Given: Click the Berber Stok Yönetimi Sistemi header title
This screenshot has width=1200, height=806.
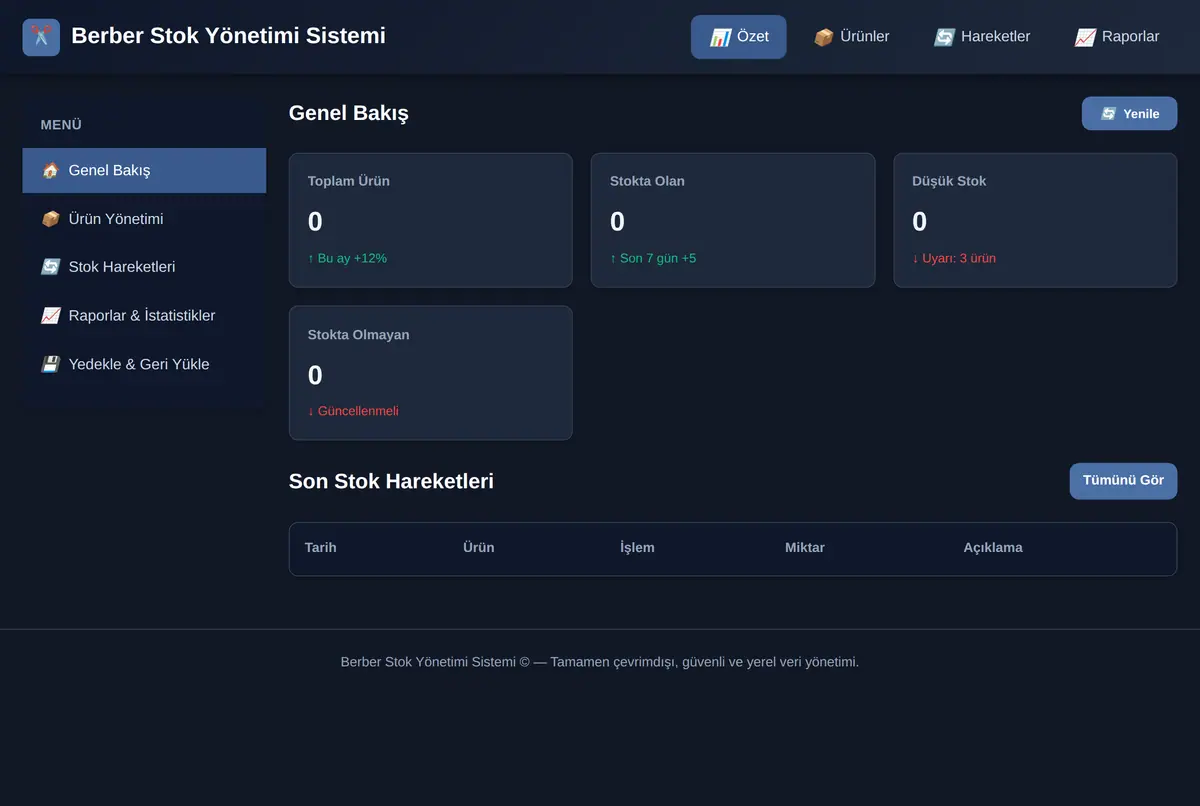Looking at the screenshot, I should click(228, 36).
